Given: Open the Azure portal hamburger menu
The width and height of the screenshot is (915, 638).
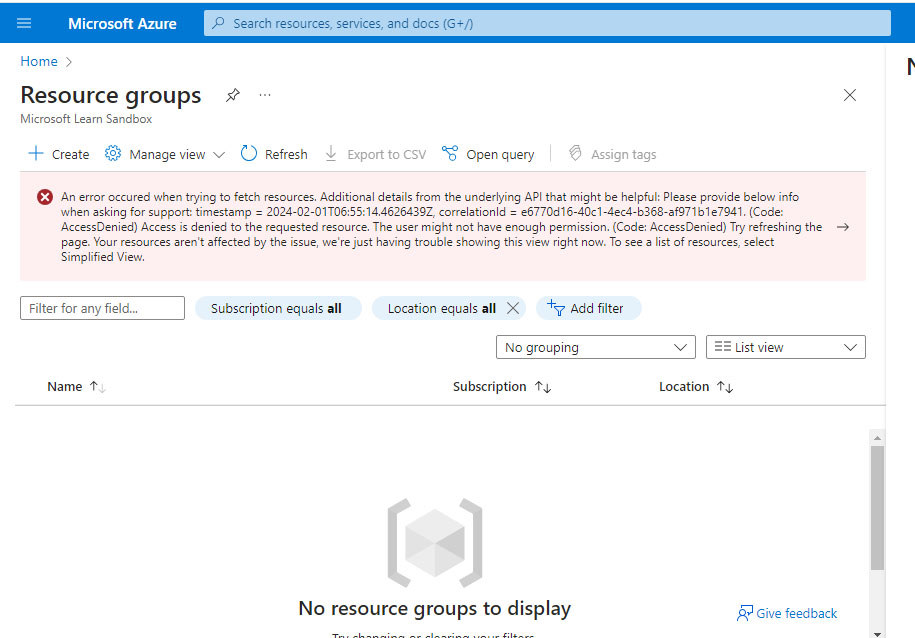Looking at the screenshot, I should click(x=24, y=23).
